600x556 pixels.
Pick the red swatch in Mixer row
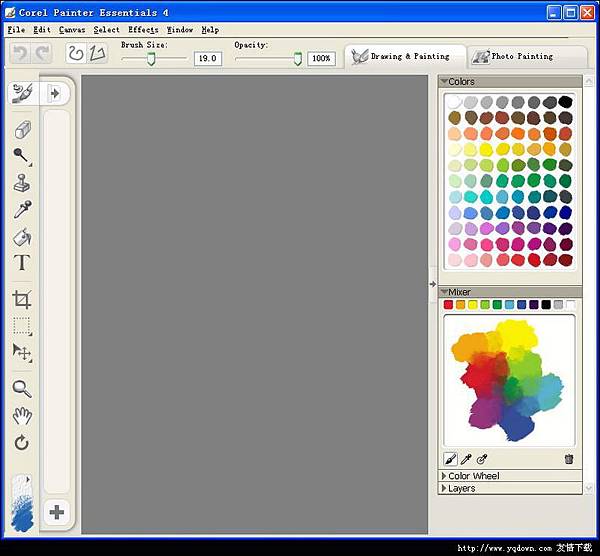(449, 305)
